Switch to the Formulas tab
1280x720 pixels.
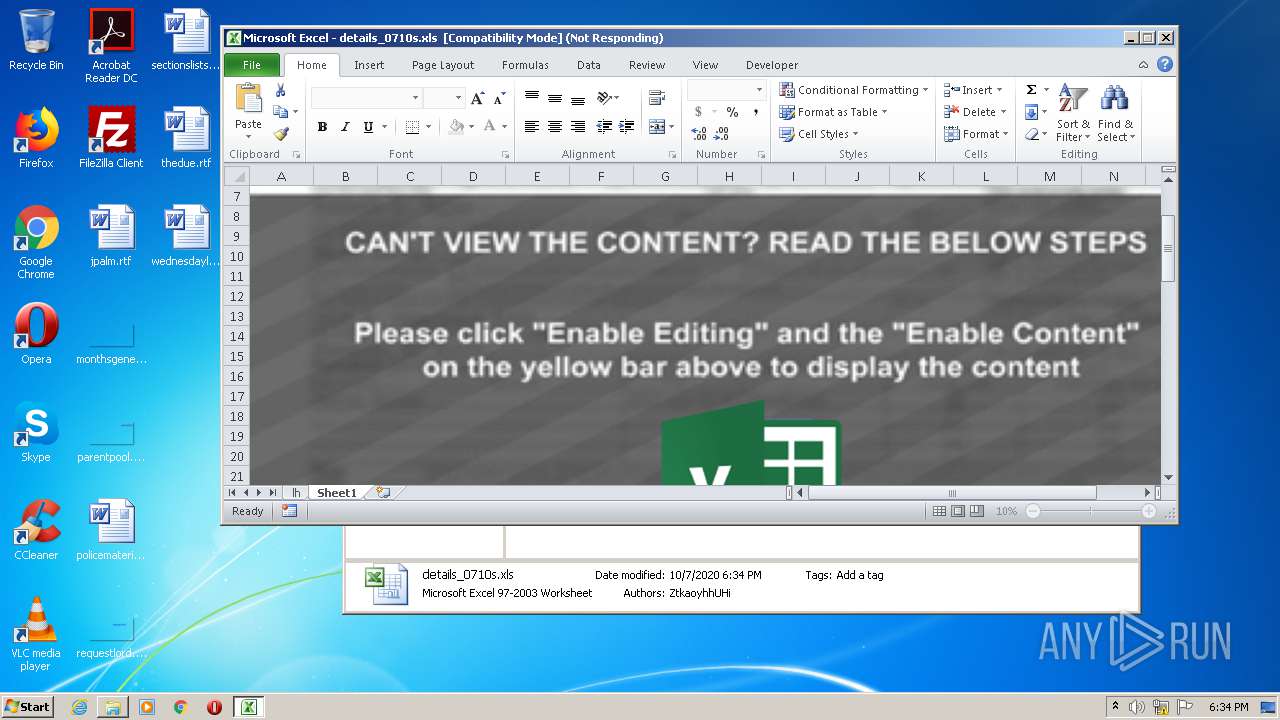pyautogui.click(x=525, y=65)
